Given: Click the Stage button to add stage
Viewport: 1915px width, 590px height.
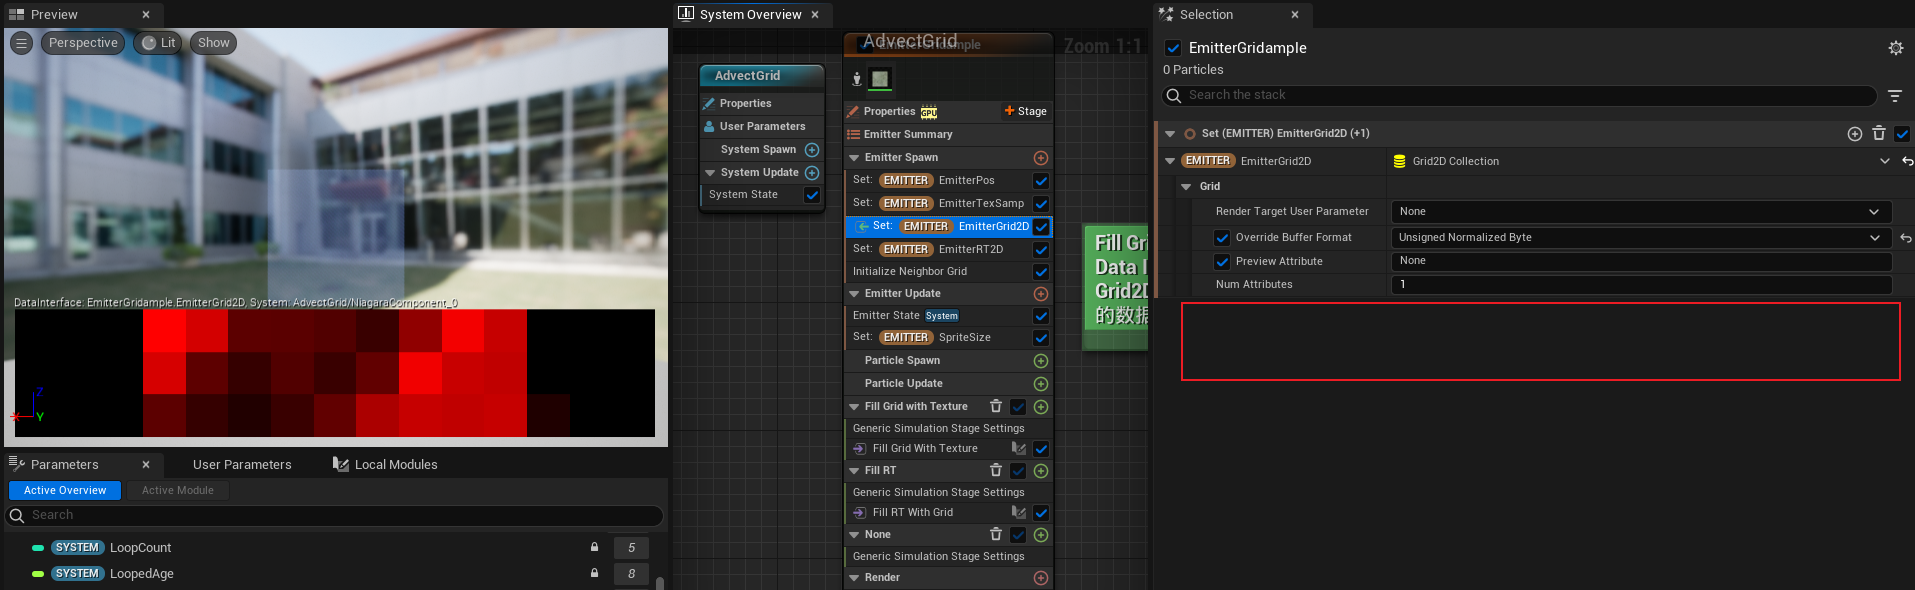Looking at the screenshot, I should tap(1025, 111).
